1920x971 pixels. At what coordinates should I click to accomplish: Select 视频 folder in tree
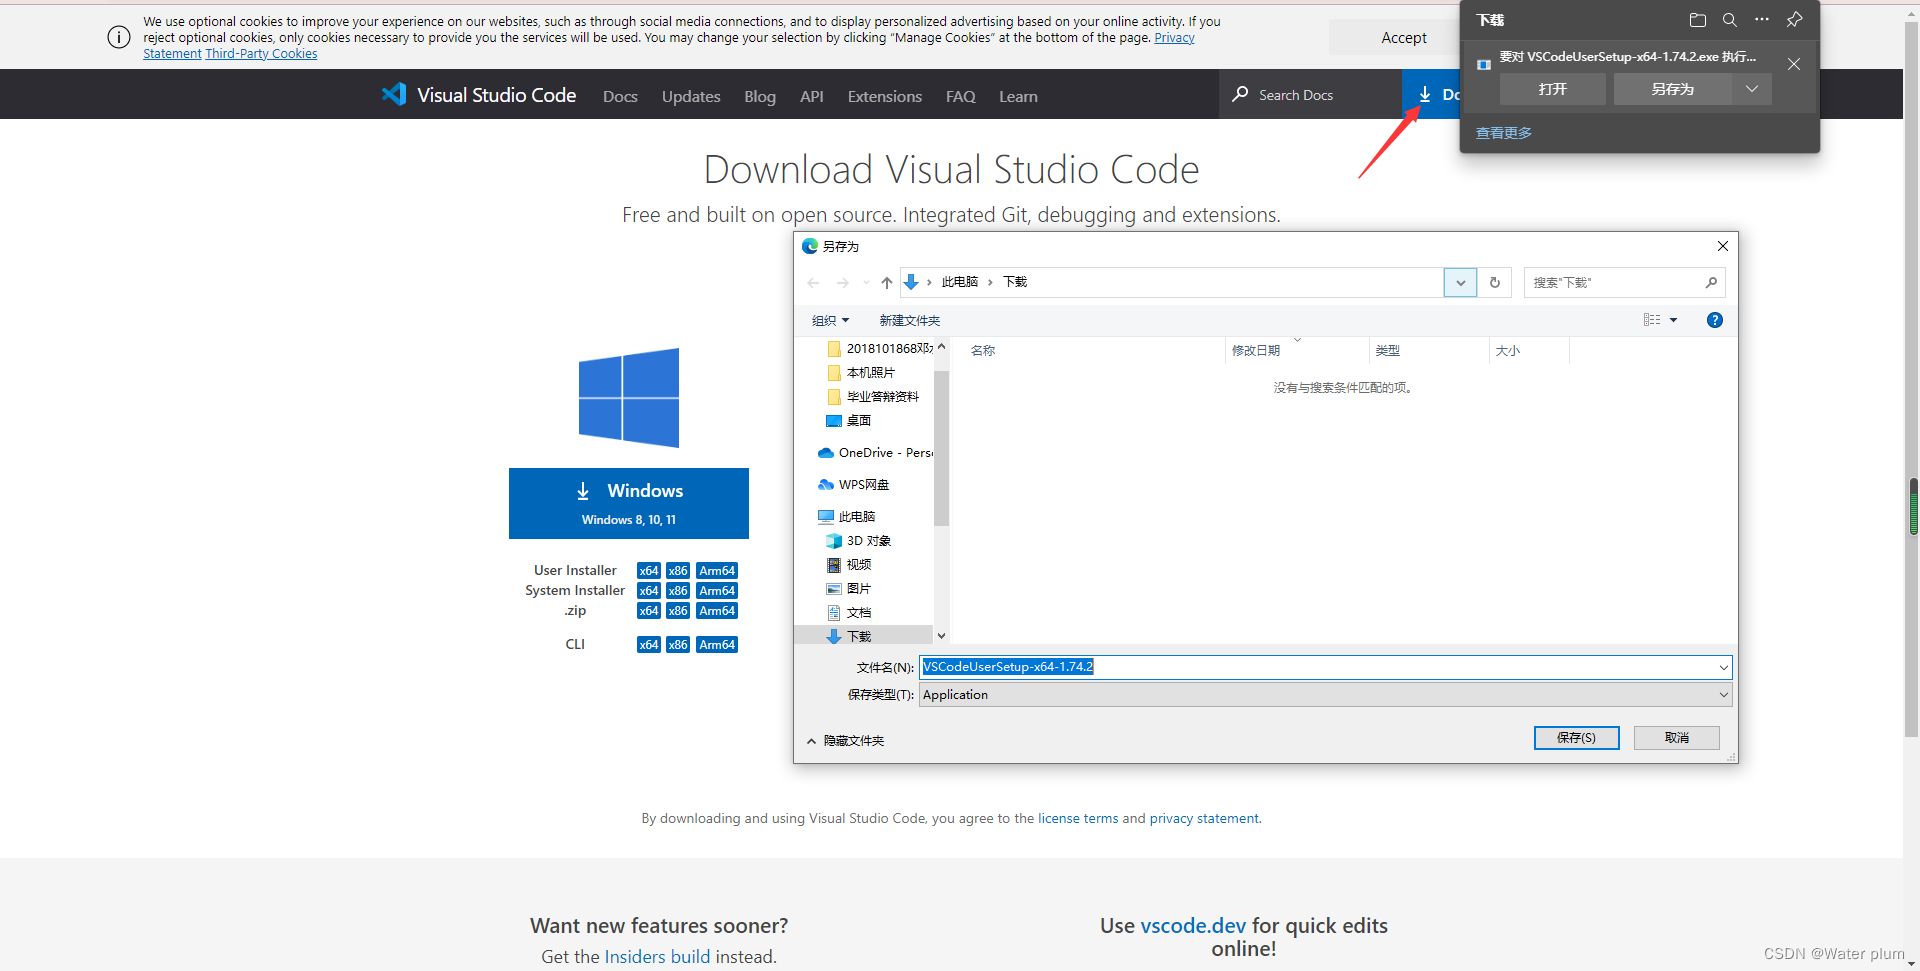[x=849, y=565]
